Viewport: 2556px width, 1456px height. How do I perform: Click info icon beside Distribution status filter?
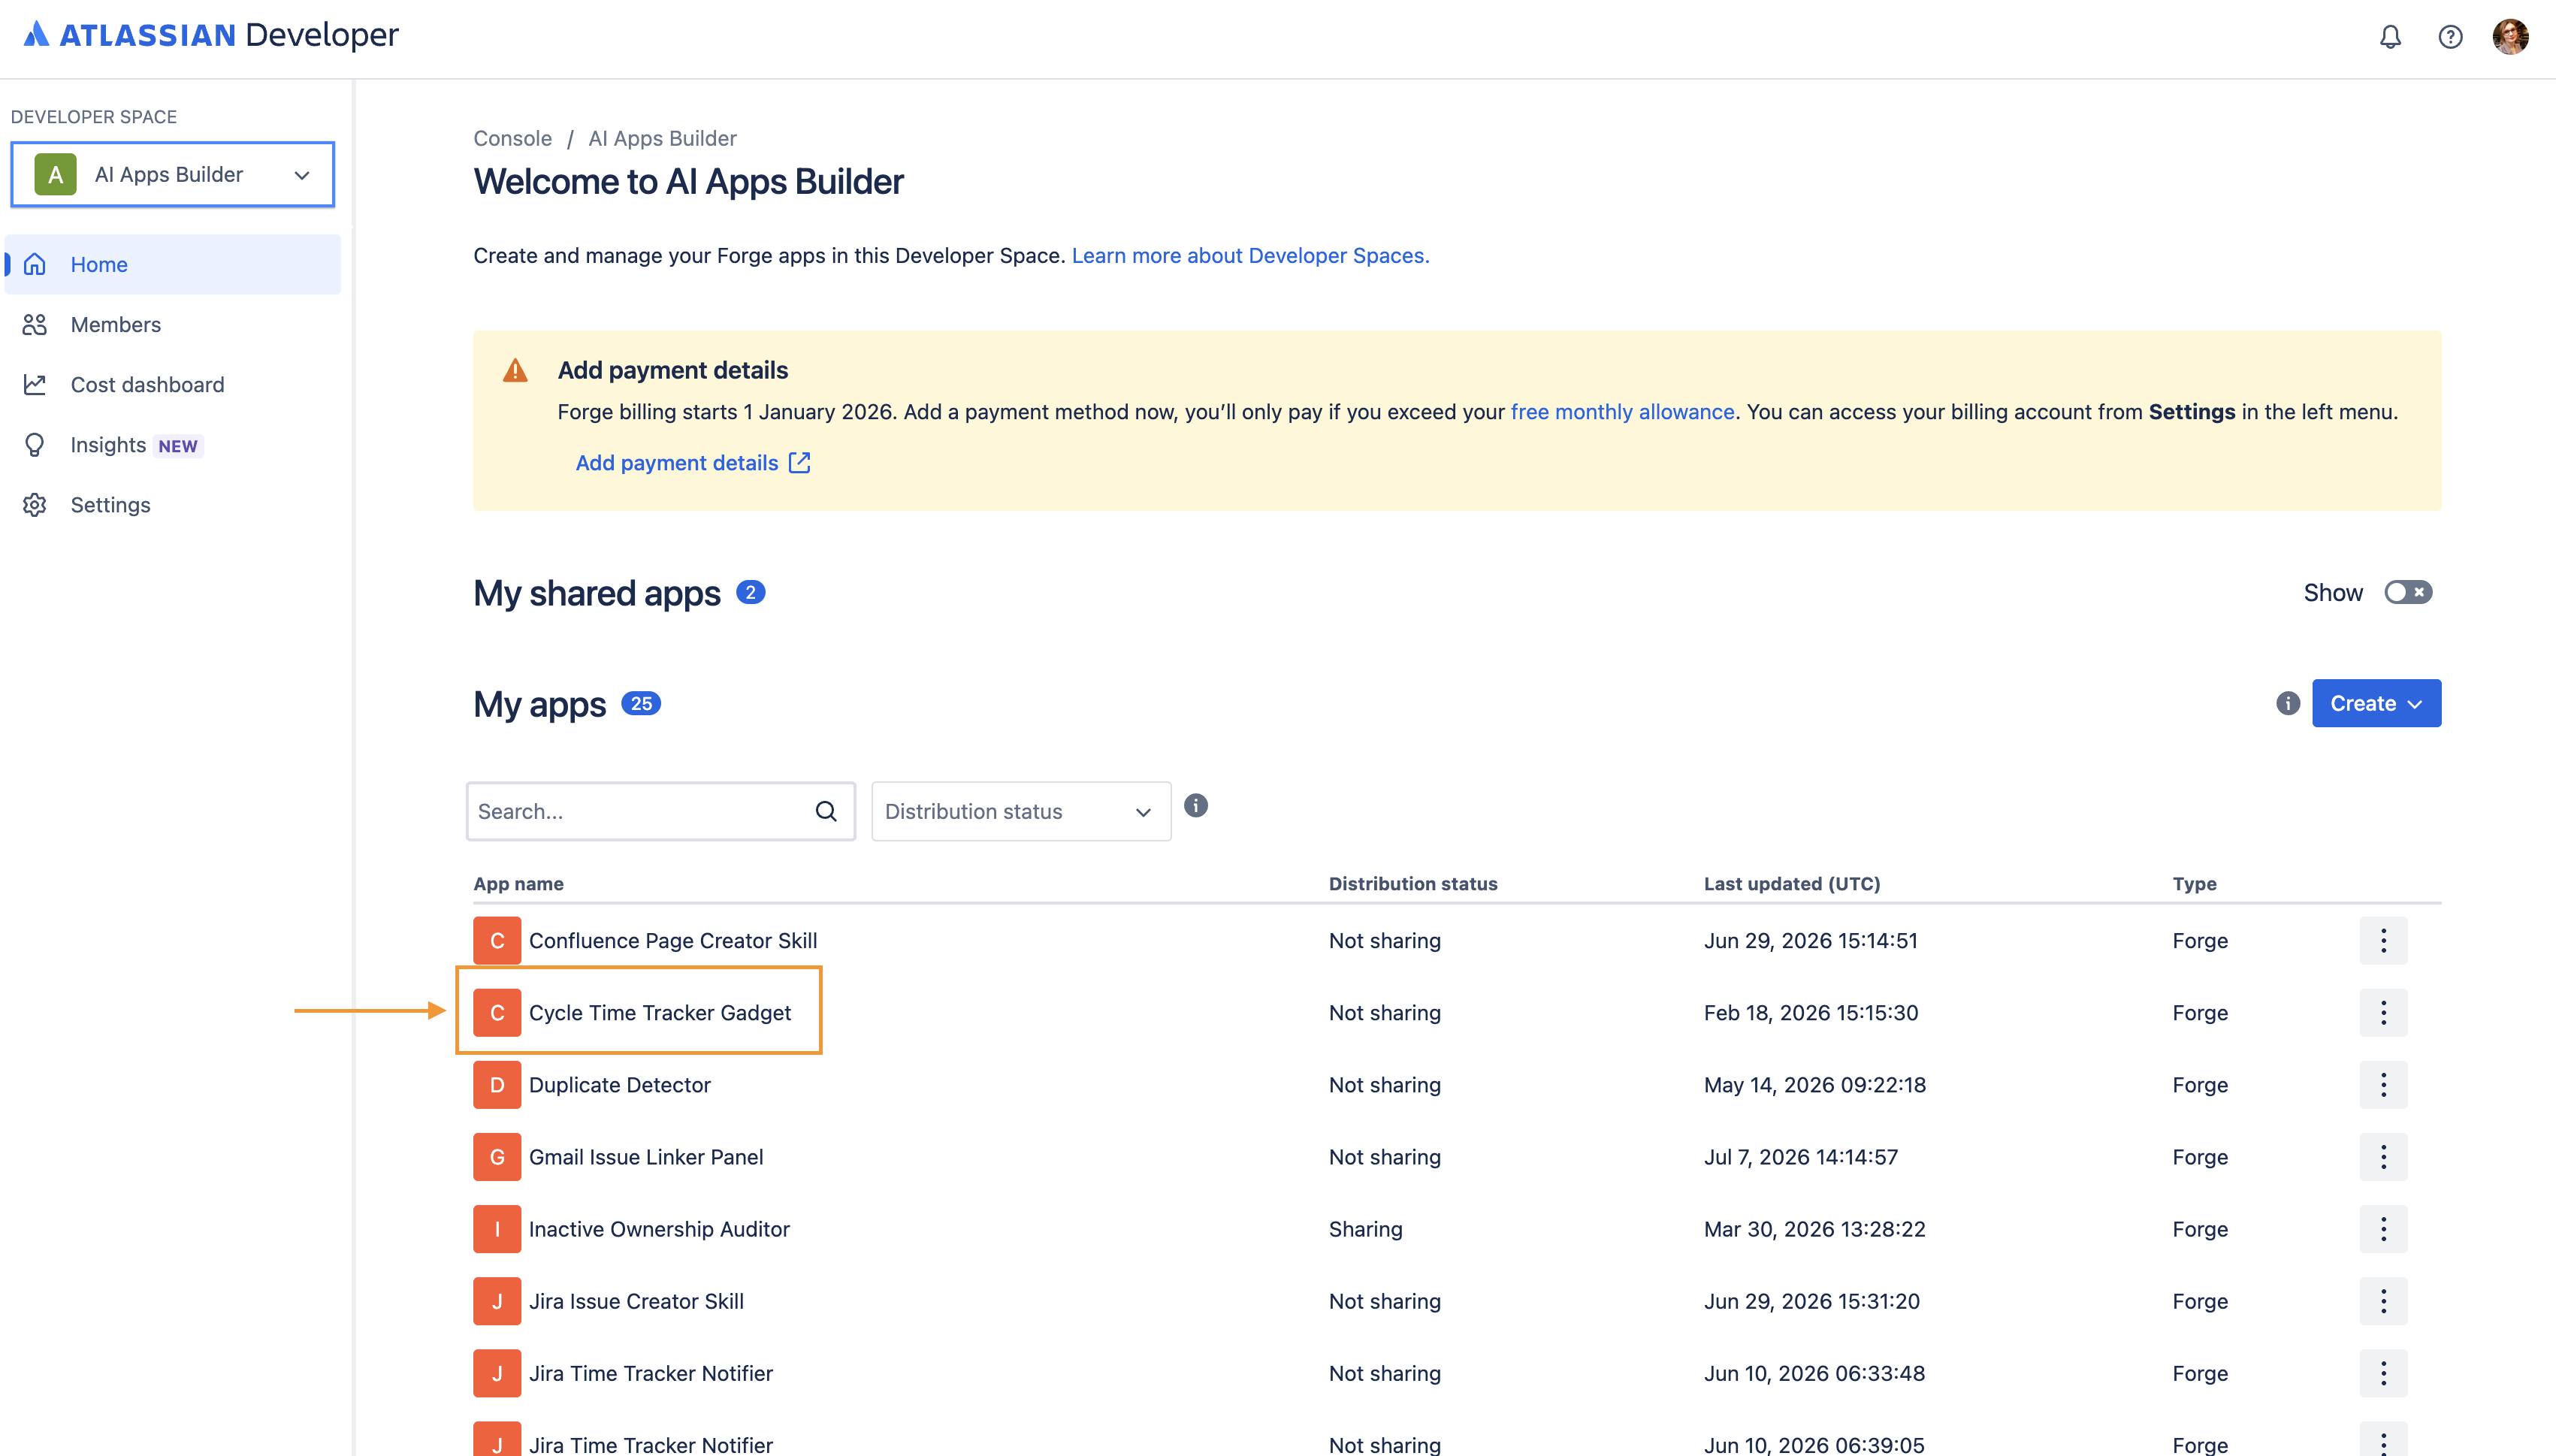pyautogui.click(x=1196, y=805)
